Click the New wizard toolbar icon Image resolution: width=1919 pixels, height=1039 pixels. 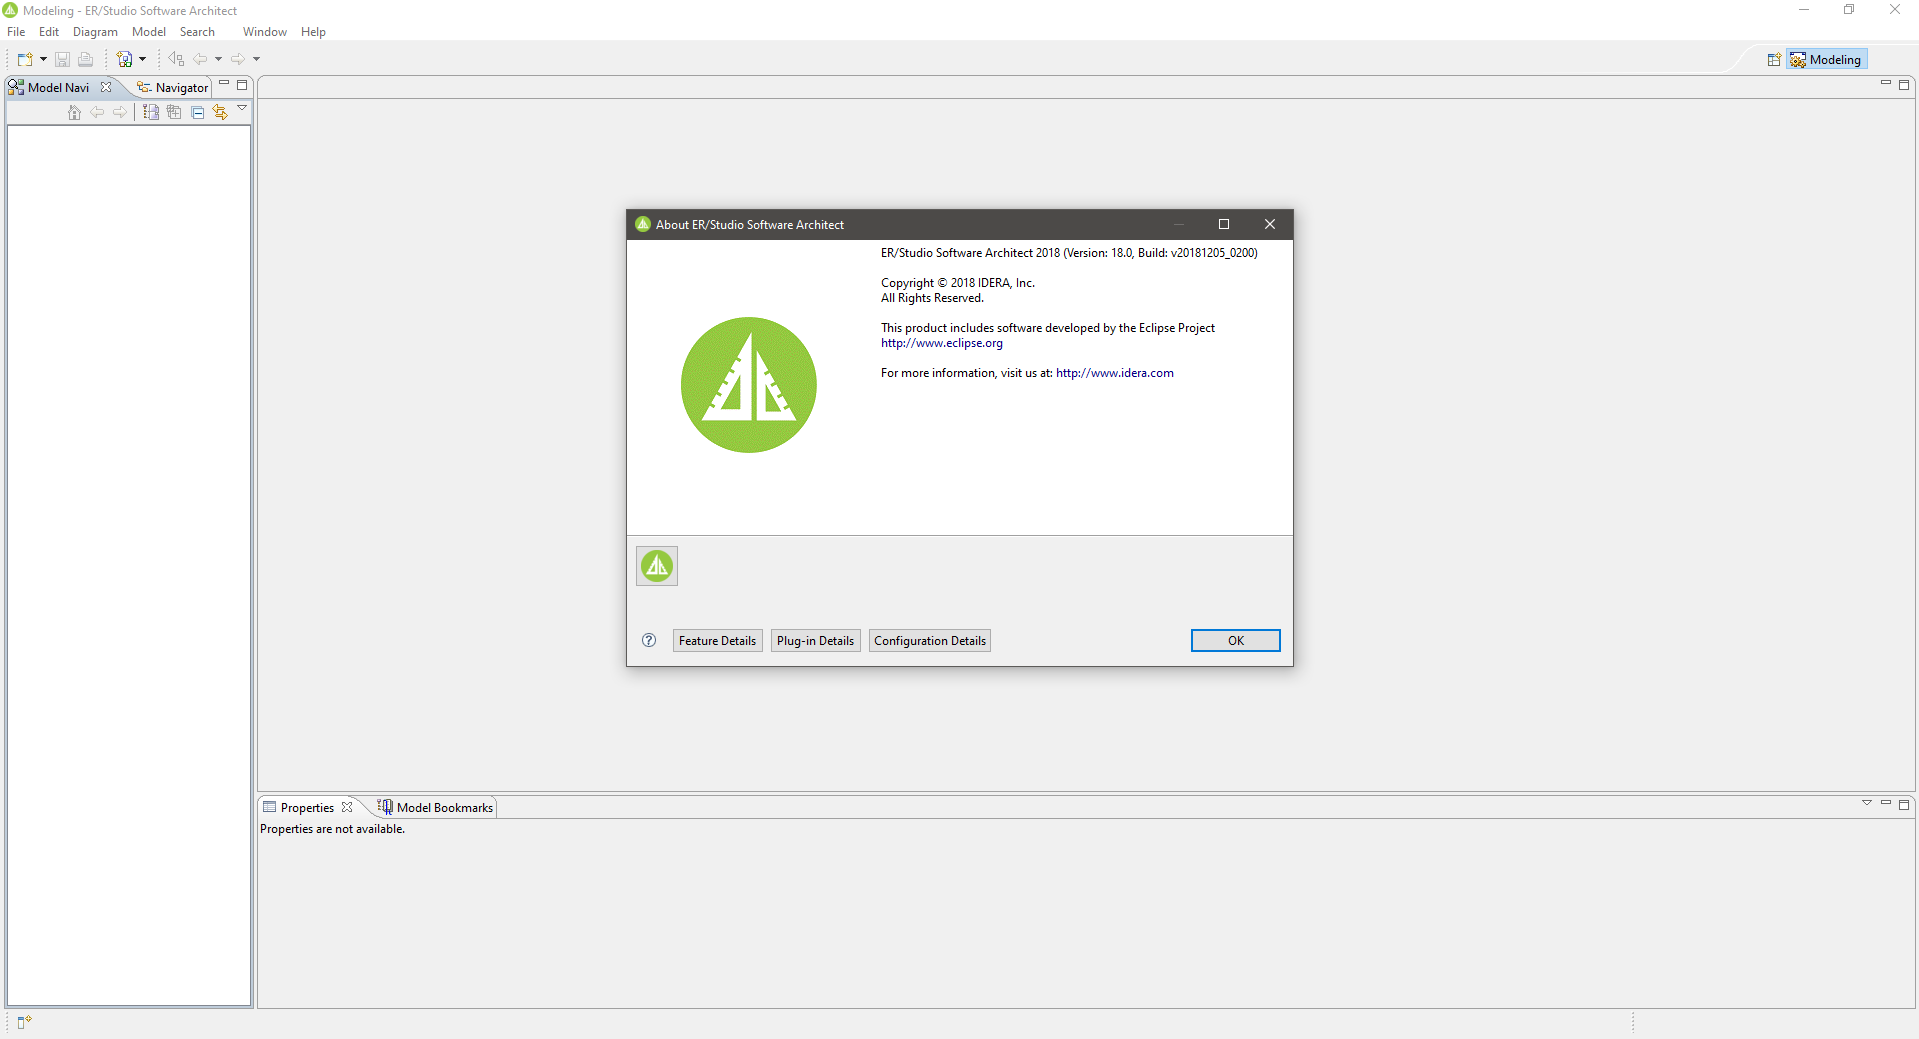(x=25, y=59)
